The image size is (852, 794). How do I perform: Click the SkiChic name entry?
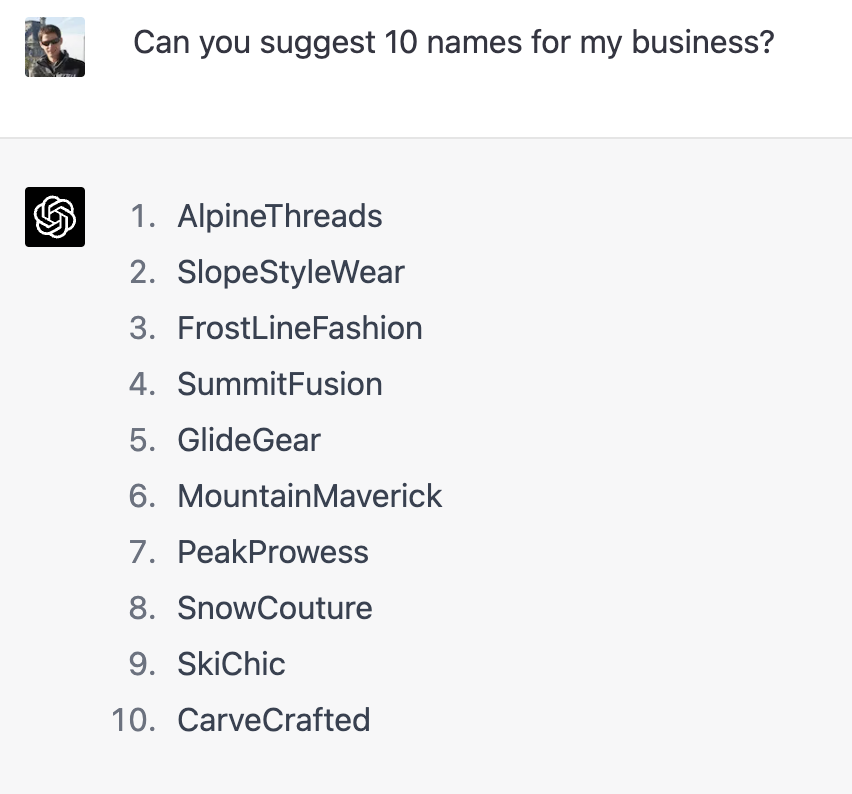pos(232,664)
